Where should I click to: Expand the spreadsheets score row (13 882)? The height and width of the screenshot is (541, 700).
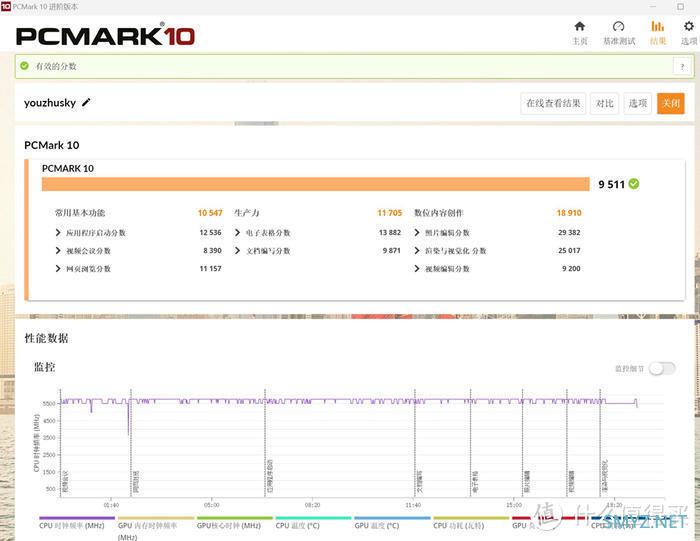[x=318, y=233]
